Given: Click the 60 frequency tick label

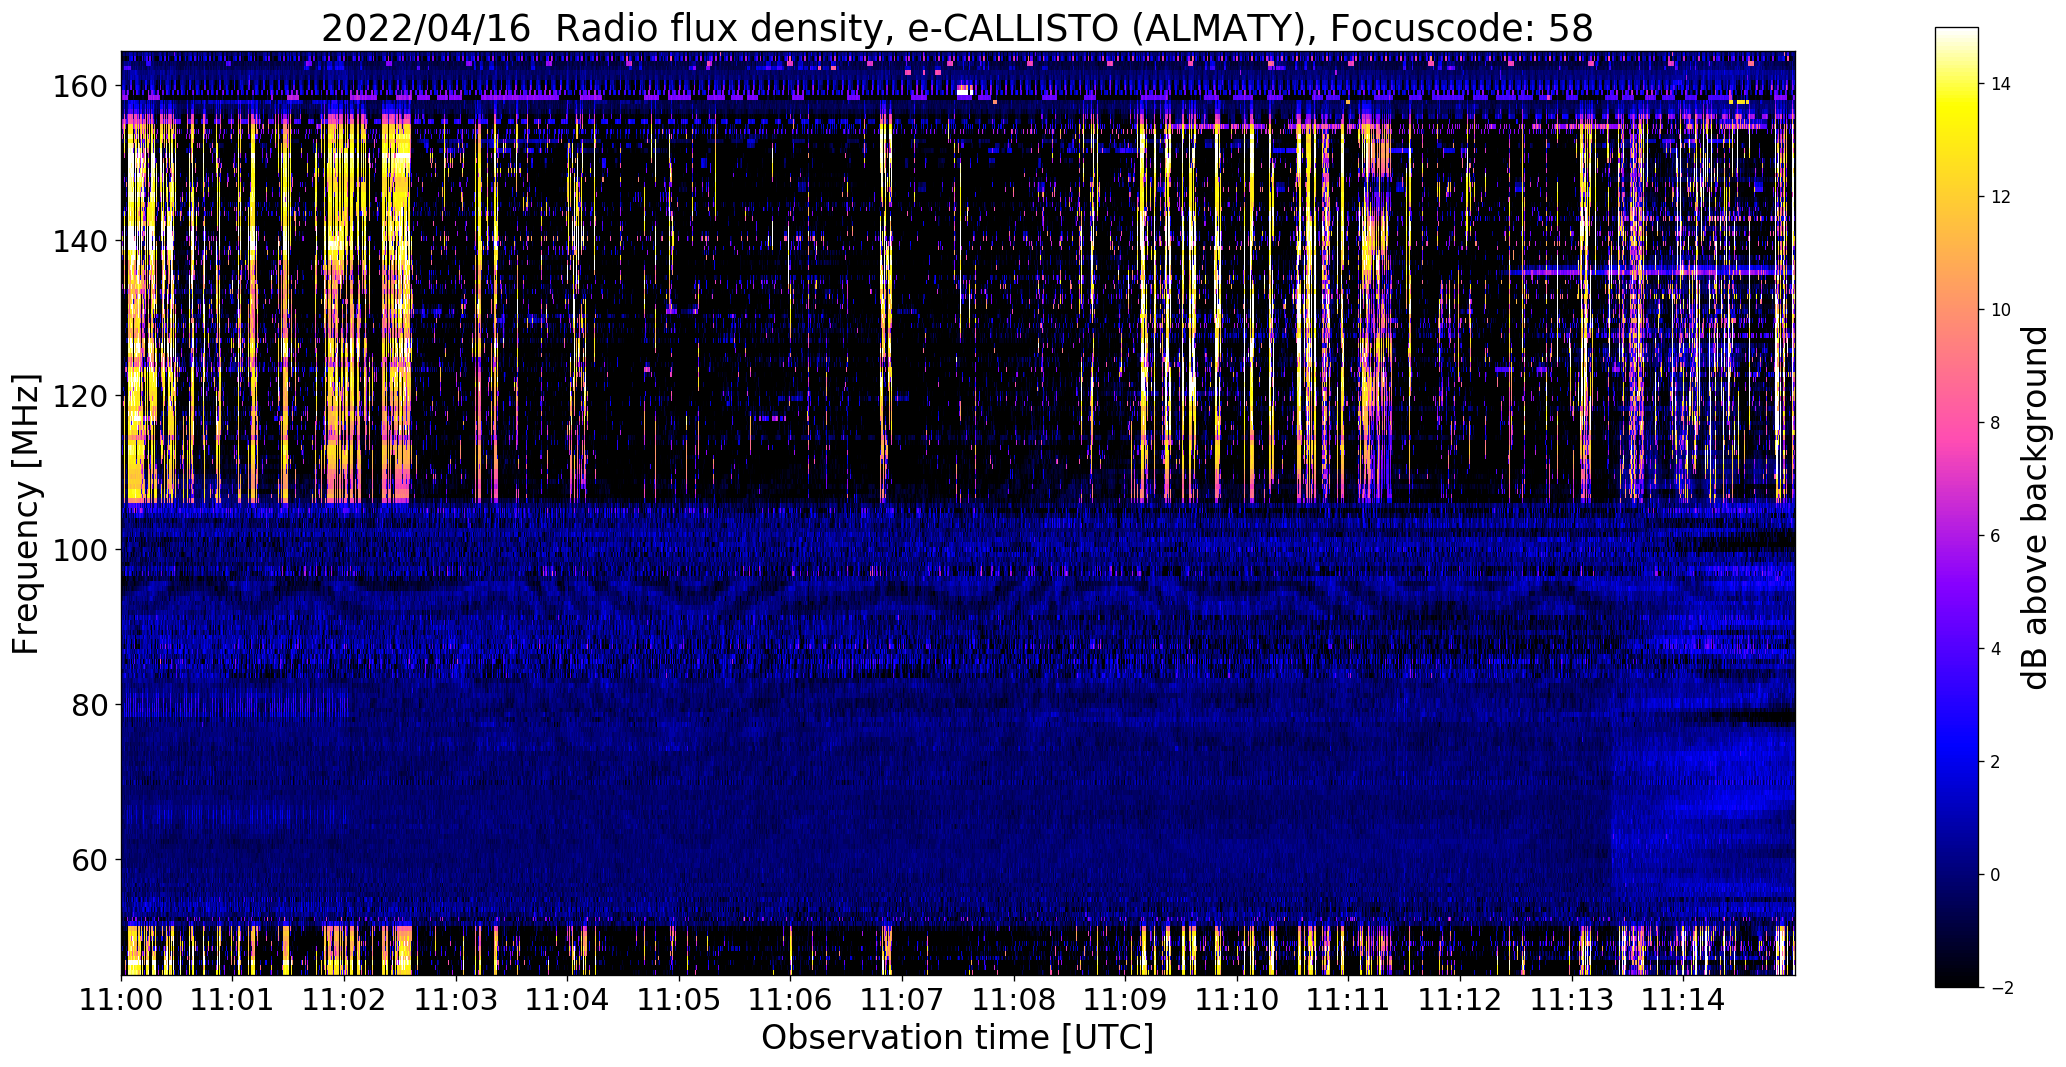Looking at the screenshot, I should [x=90, y=860].
